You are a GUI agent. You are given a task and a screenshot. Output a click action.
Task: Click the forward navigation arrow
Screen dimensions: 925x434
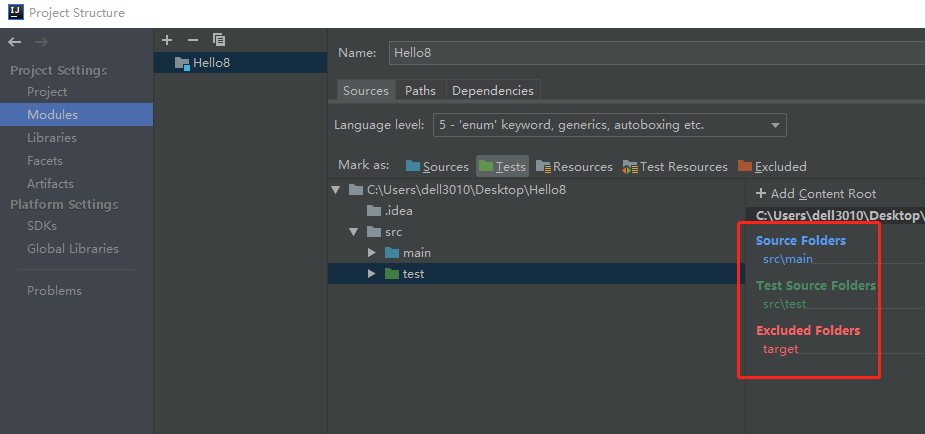pos(41,42)
